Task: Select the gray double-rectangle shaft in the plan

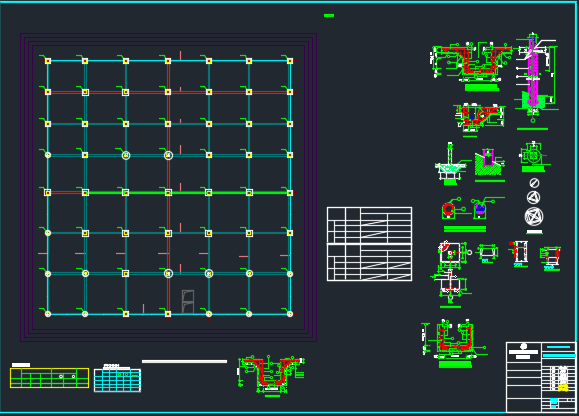Action: [188, 302]
